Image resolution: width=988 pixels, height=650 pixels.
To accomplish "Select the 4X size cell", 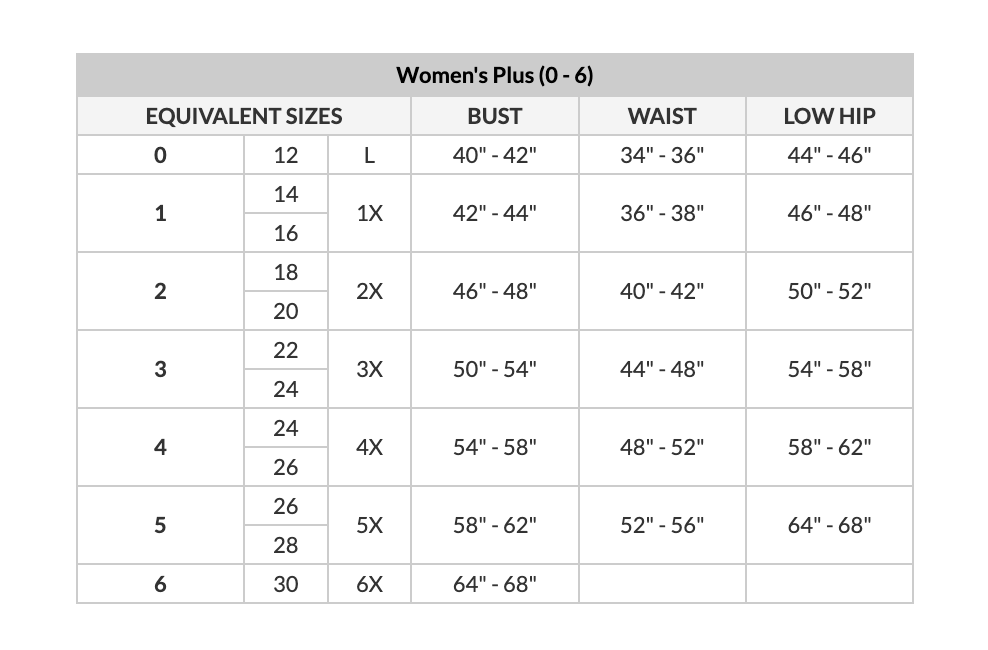I will point(369,447).
